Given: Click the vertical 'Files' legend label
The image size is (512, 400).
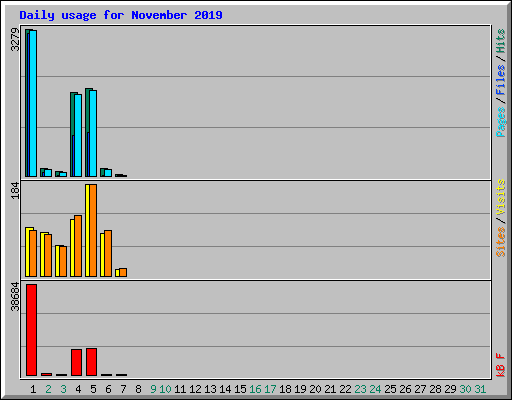Looking at the screenshot, I should coord(501,79).
